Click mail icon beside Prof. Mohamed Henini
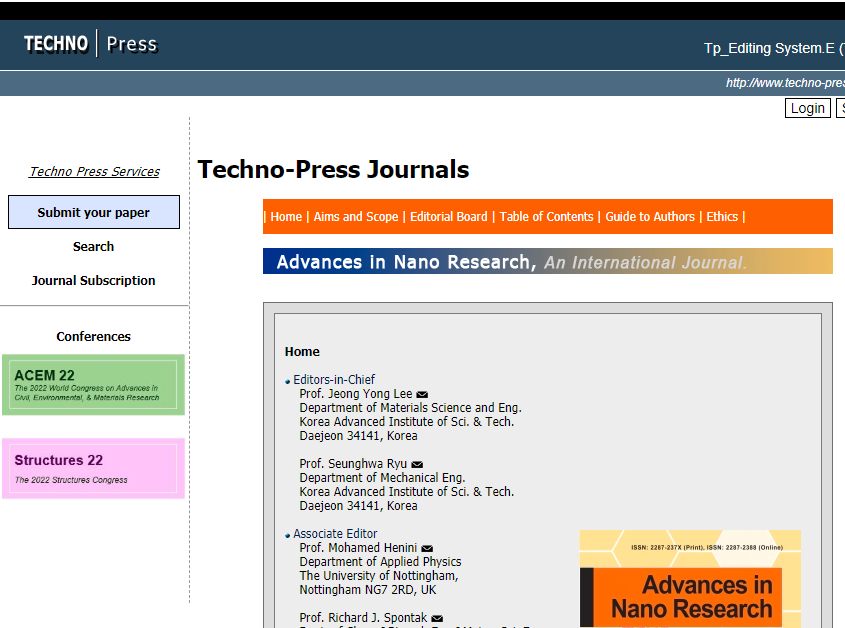Screen dimensions: 845x628 (427, 549)
